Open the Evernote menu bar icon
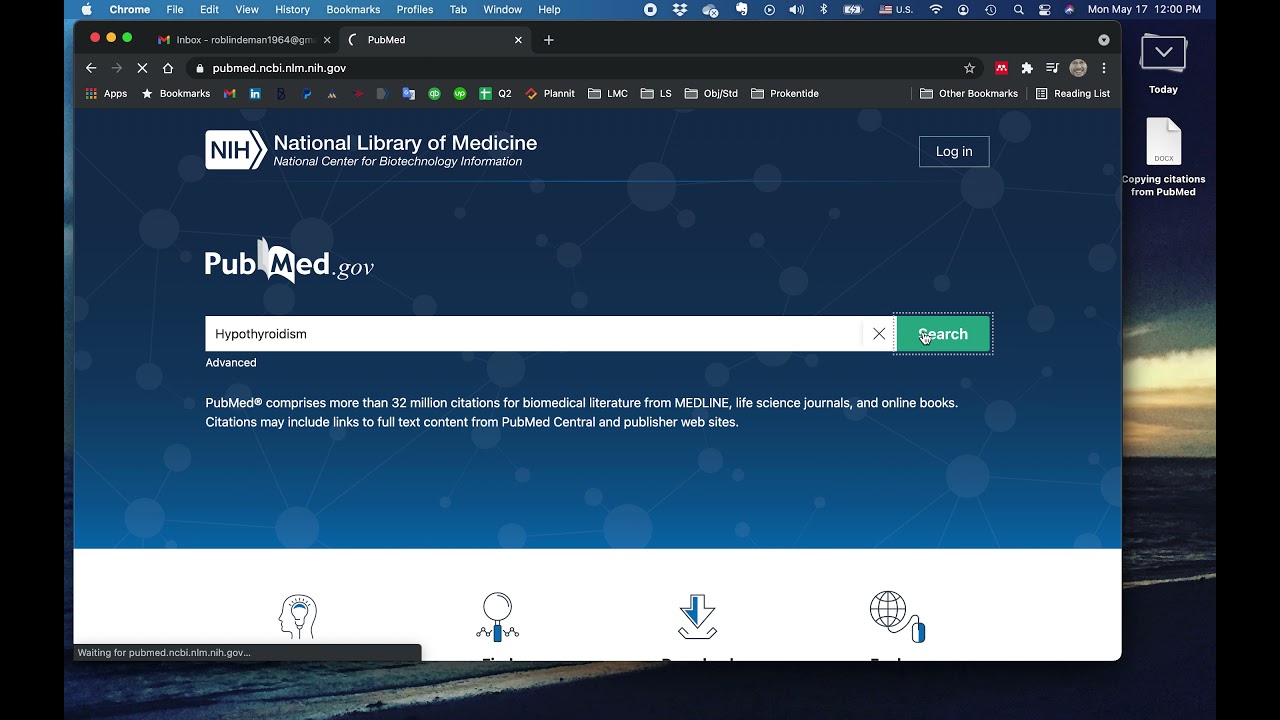Image resolution: width=1280 pixels, height=720 pixels. (x=741, y=9)
